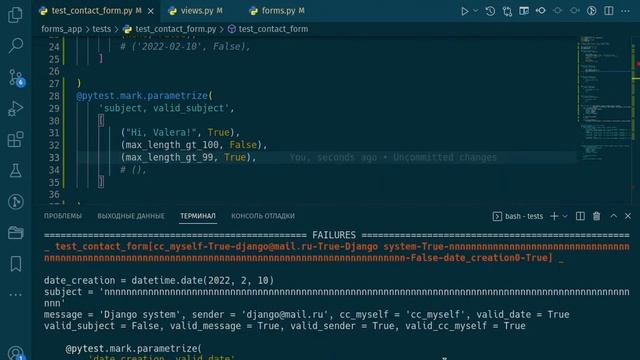Click line 33 max_length_gt_99 code
Screen dimensions: 640x360
tap(188, 157)
